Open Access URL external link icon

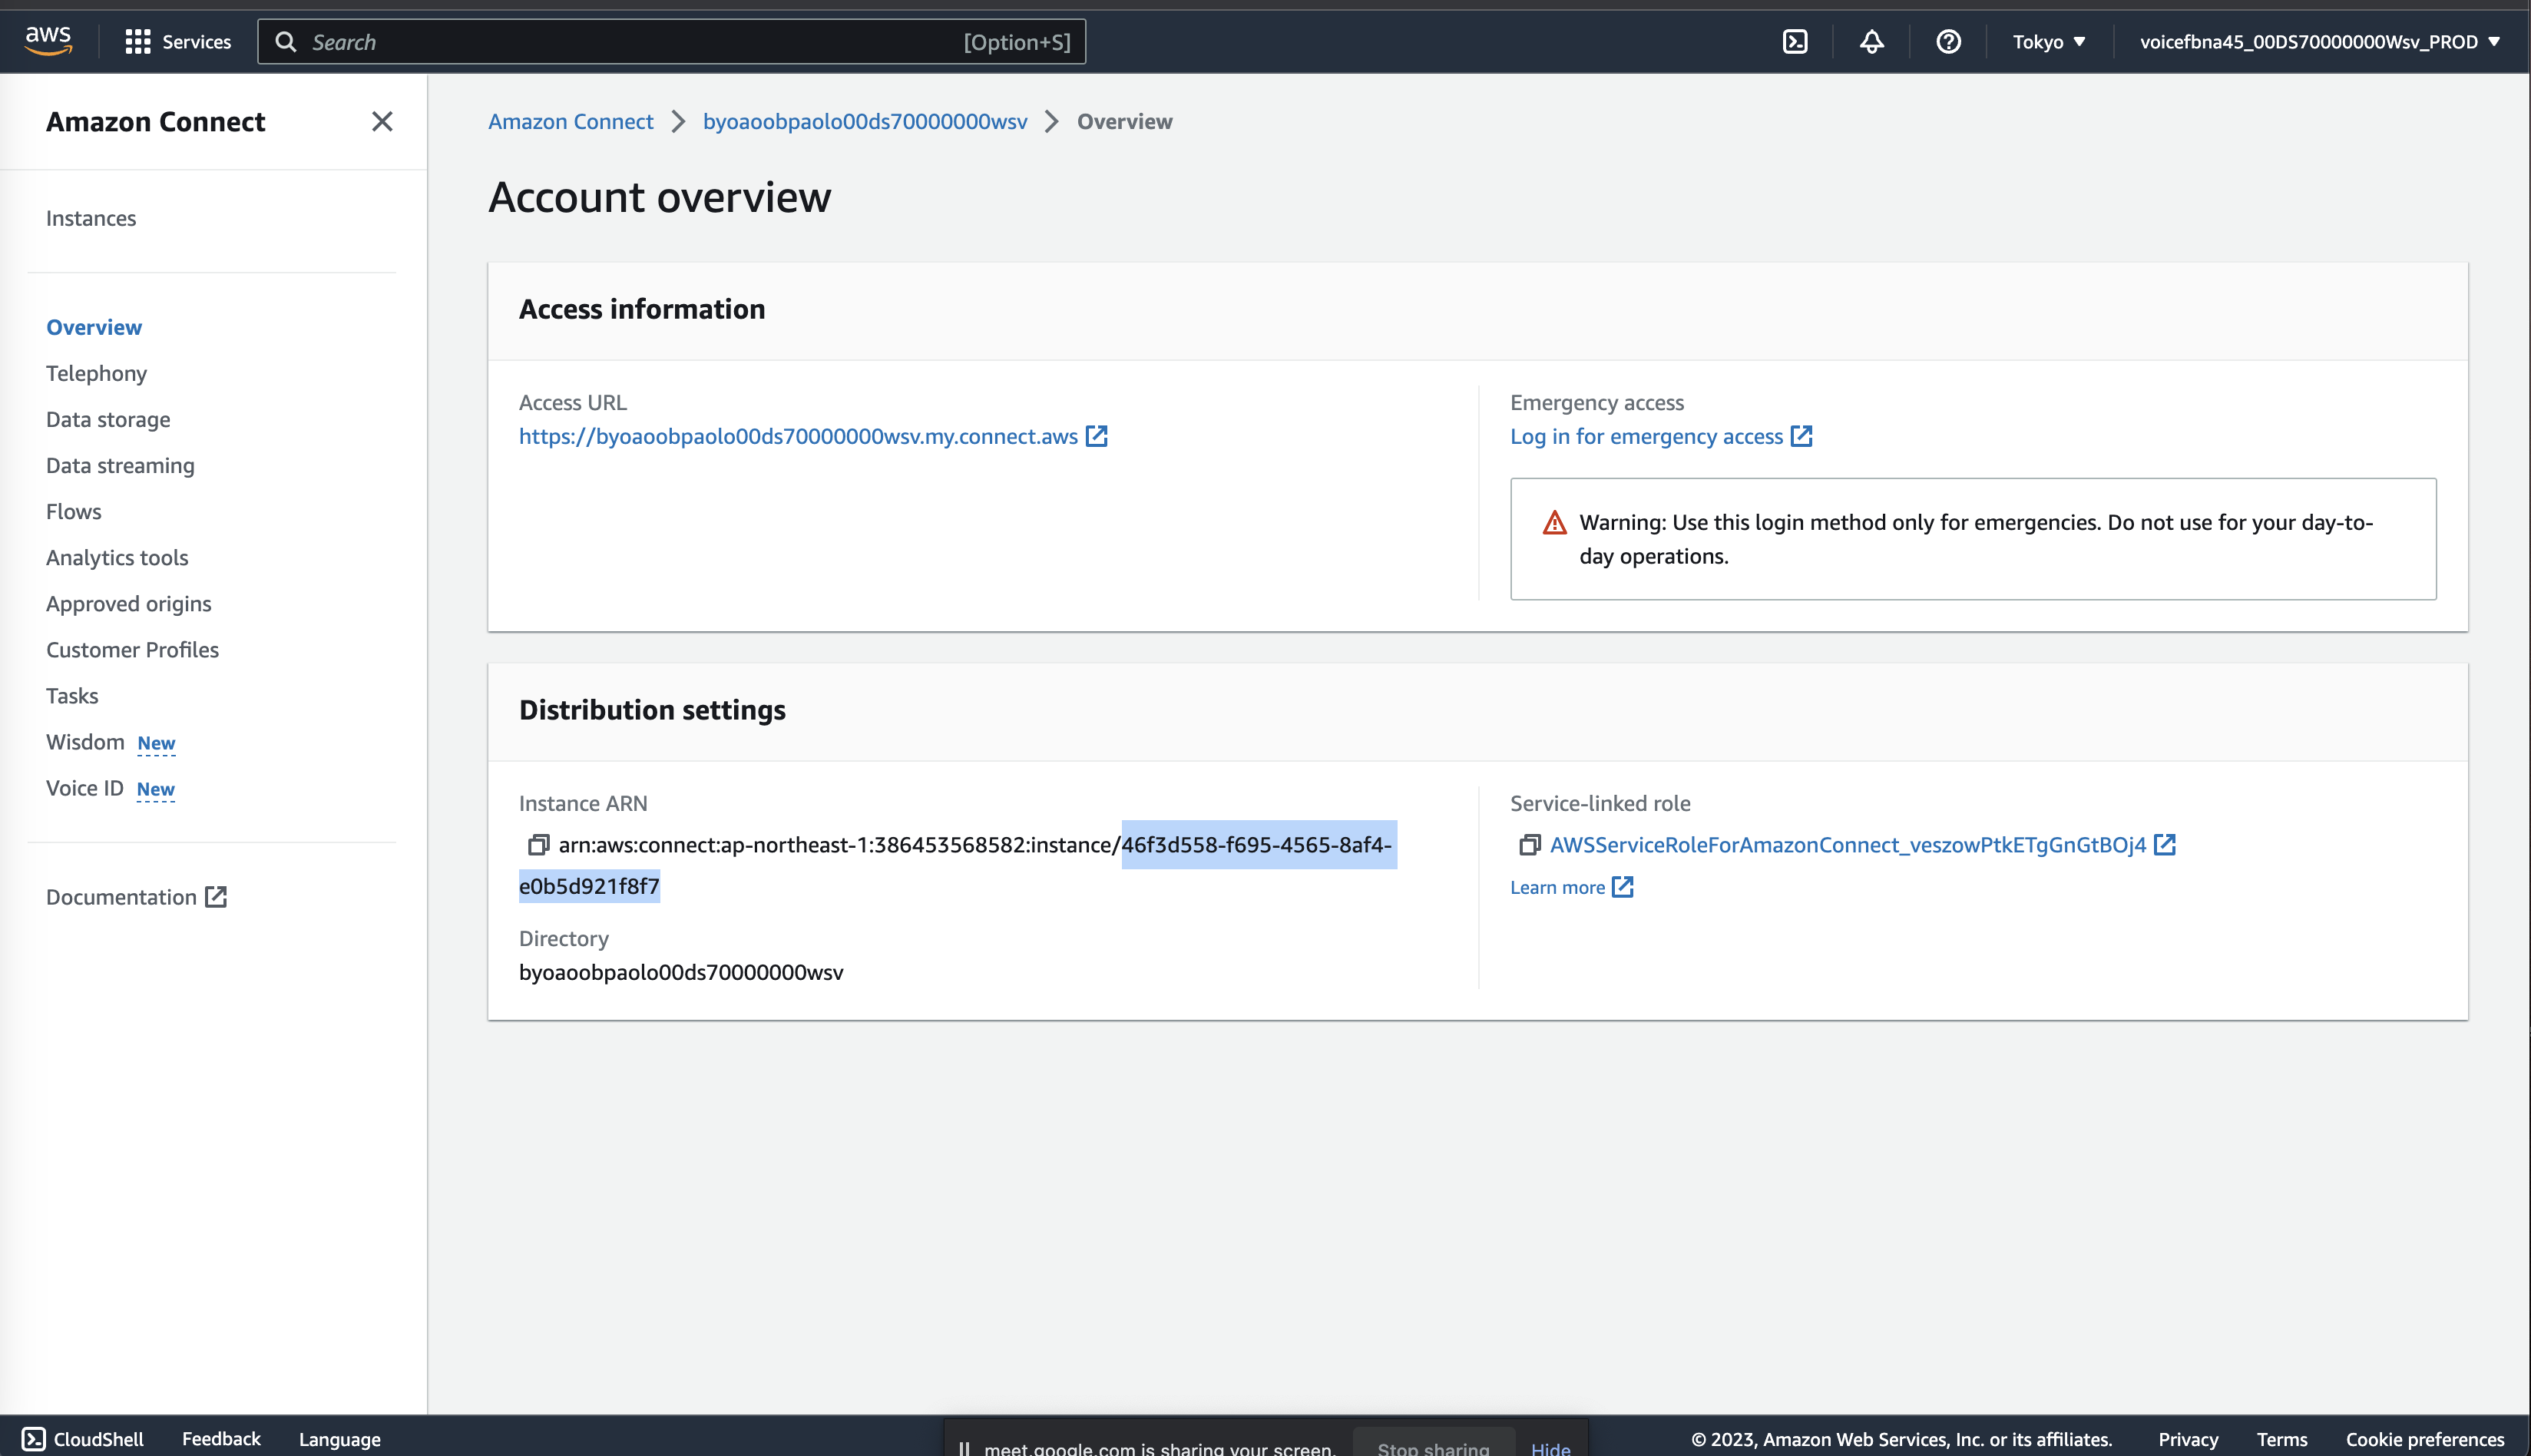[x=1097, y=436]
